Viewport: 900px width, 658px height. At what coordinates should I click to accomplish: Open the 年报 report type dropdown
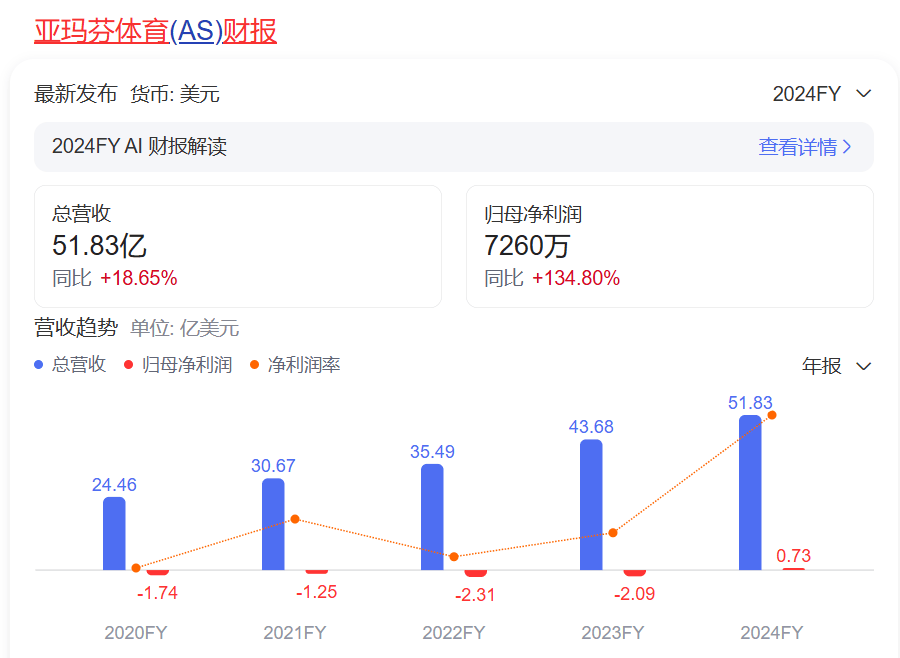[x=836, y=366]
